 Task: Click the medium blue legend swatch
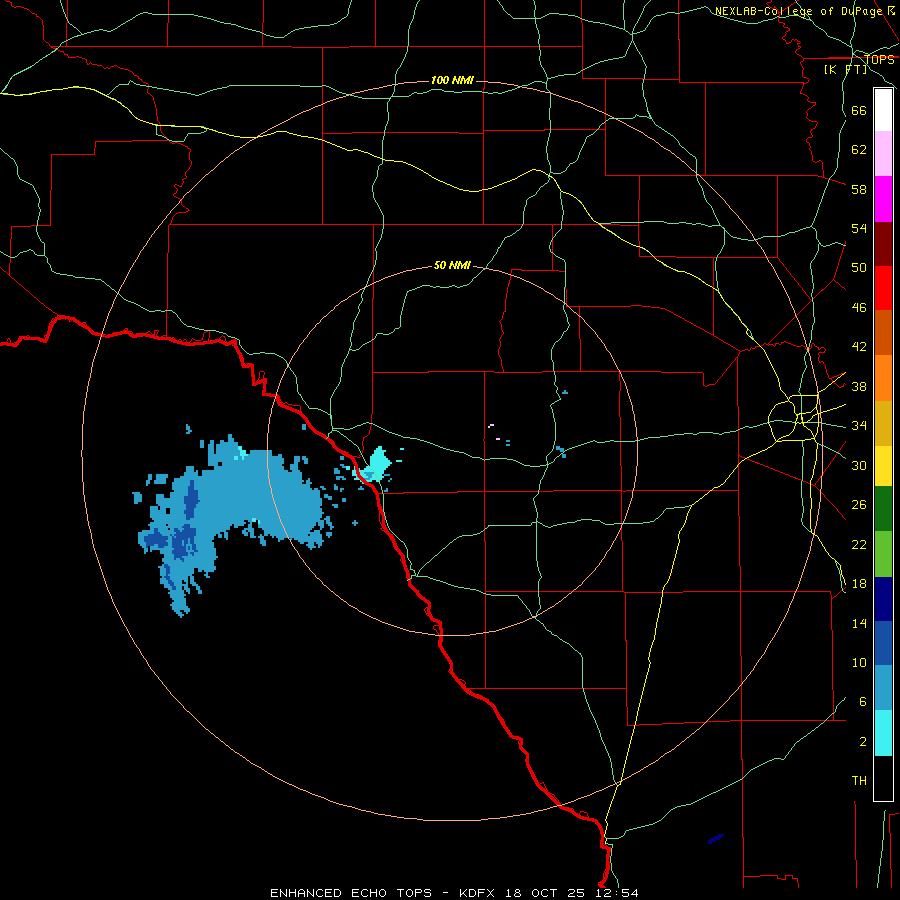click(x=883, y=643)
